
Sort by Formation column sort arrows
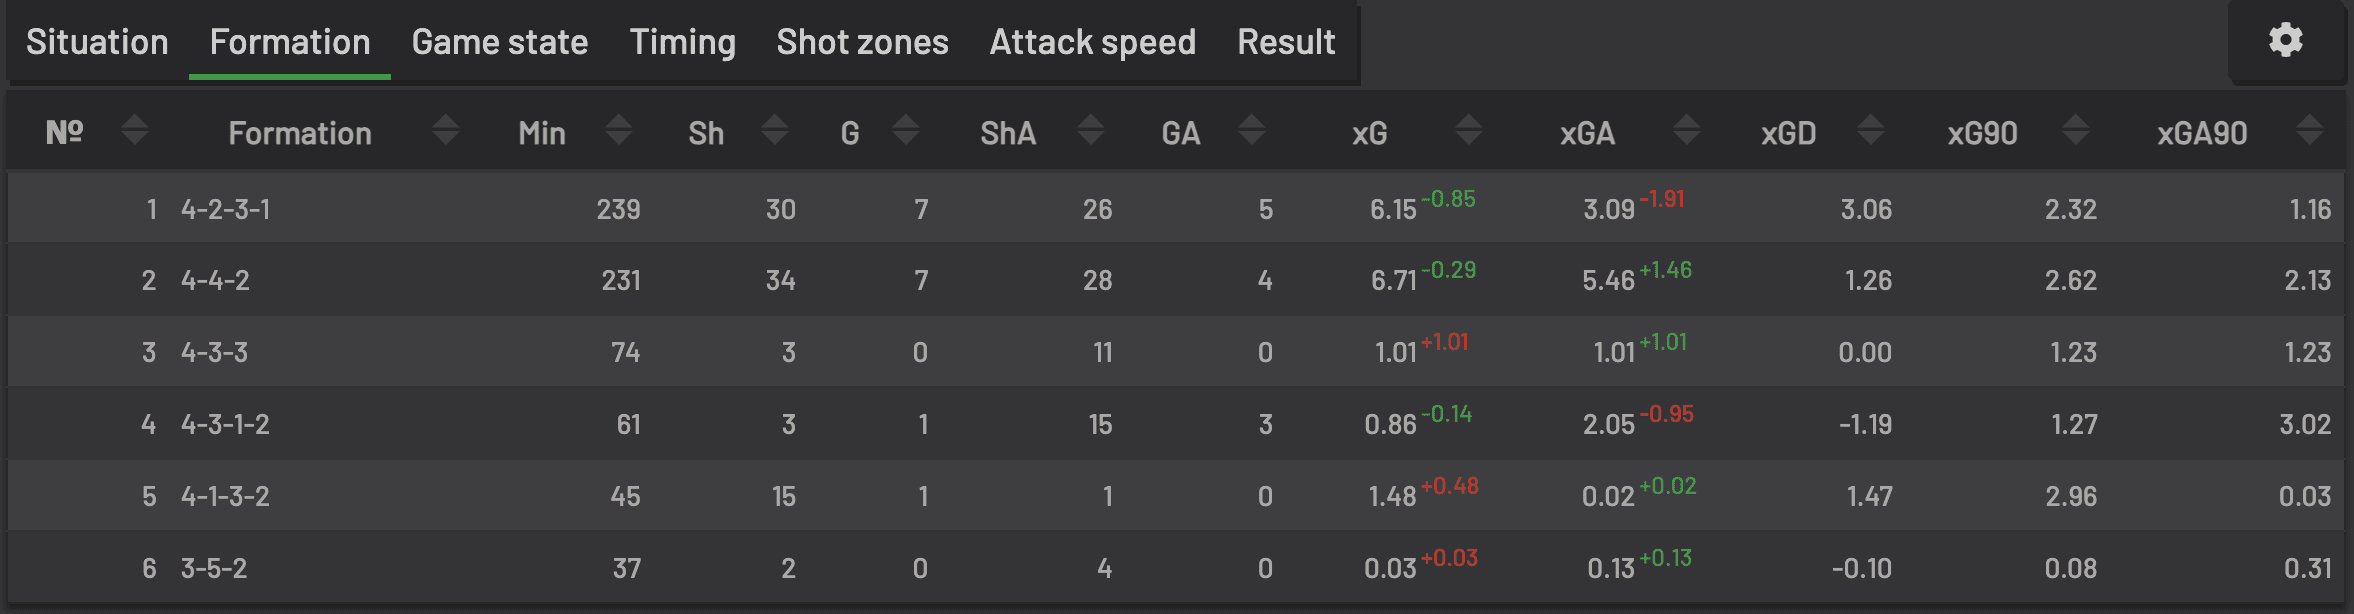click(x=446, y=131)
